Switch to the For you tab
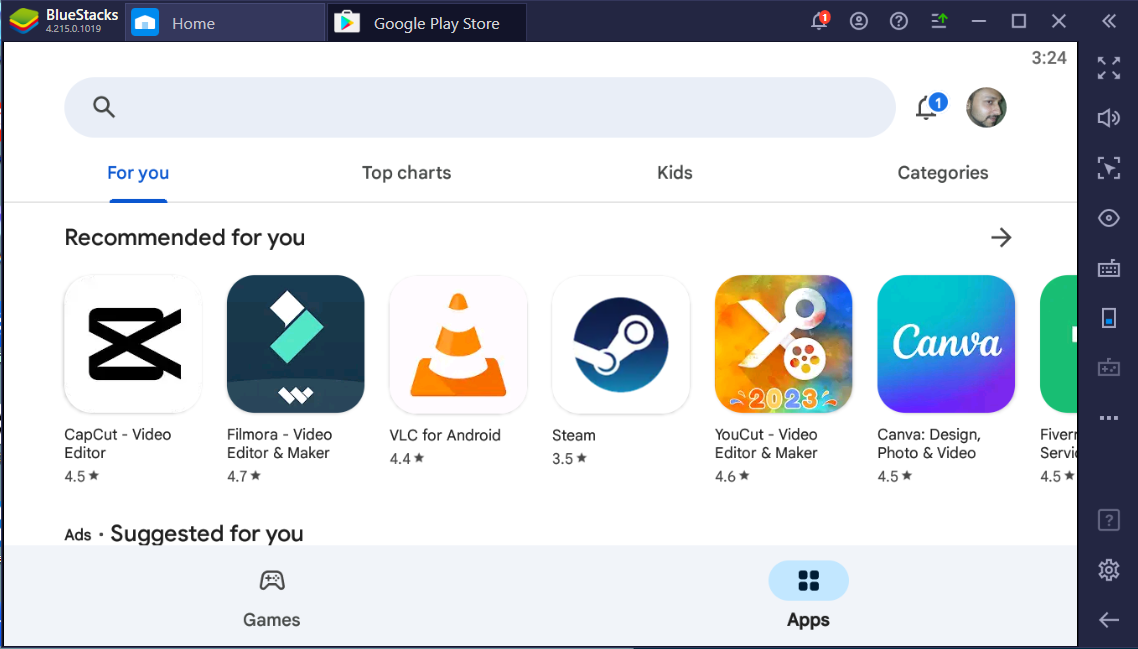This screenshot has height=649, width=1138. coord(138,173)
